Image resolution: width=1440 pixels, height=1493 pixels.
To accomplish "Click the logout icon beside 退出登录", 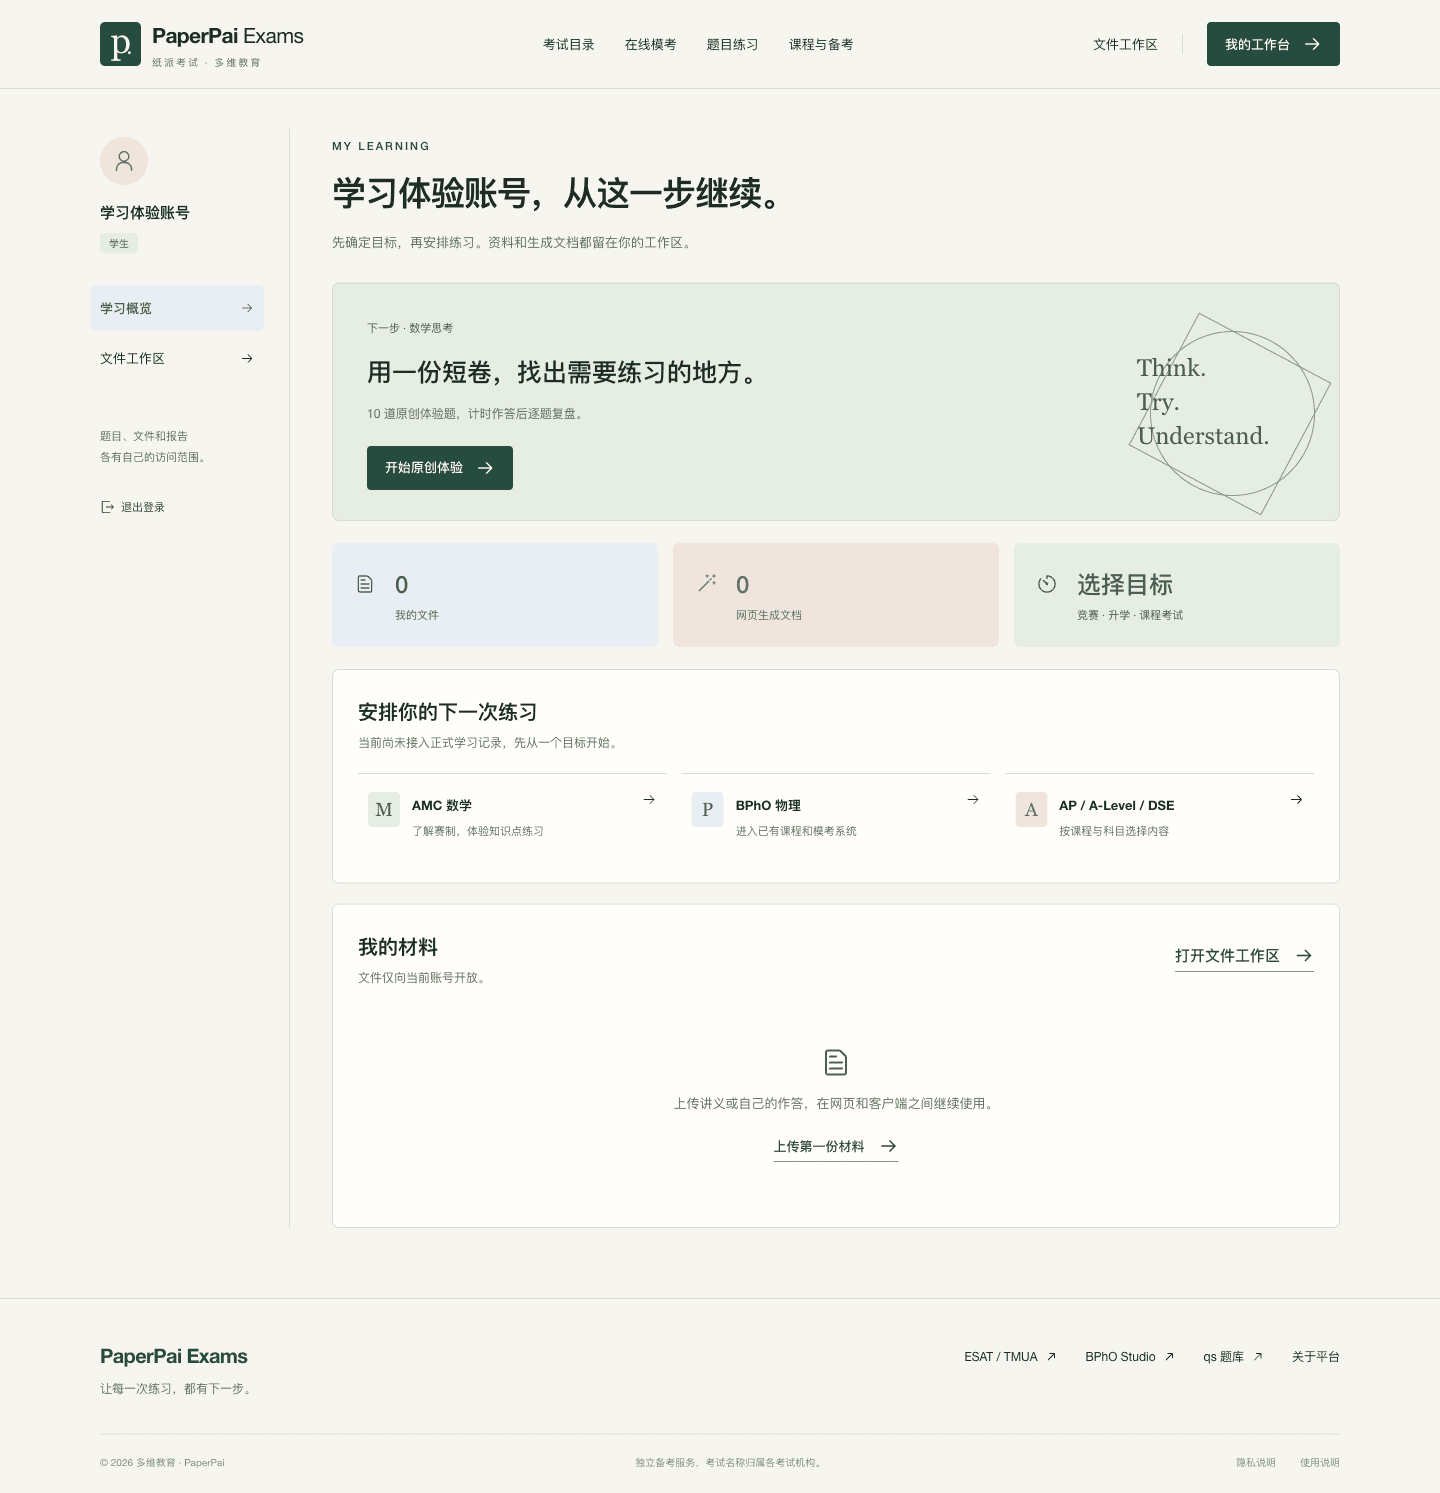I will coord(107,507).
